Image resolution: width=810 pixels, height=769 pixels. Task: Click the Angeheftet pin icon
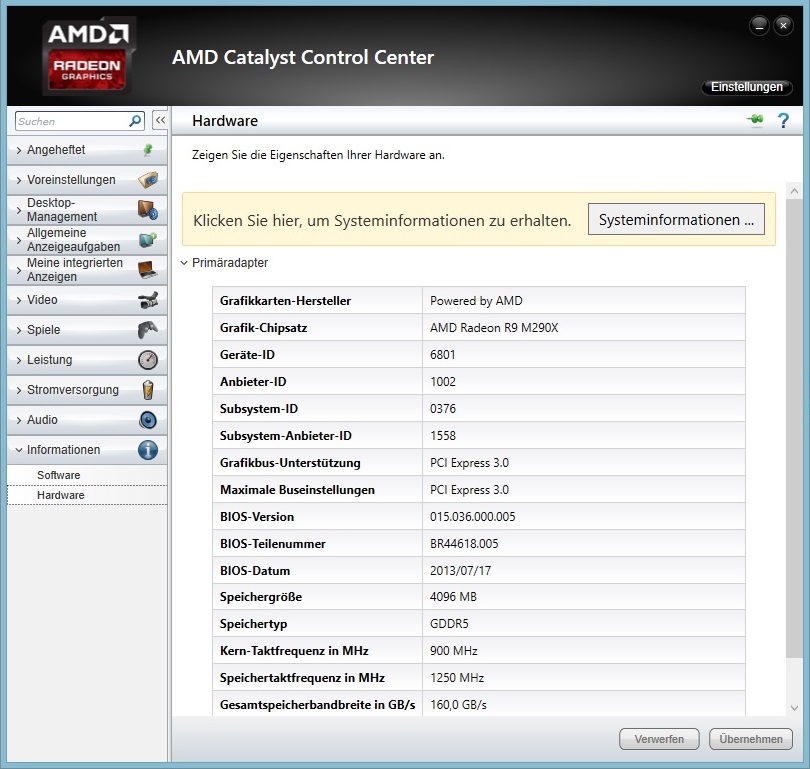[148, 150]
